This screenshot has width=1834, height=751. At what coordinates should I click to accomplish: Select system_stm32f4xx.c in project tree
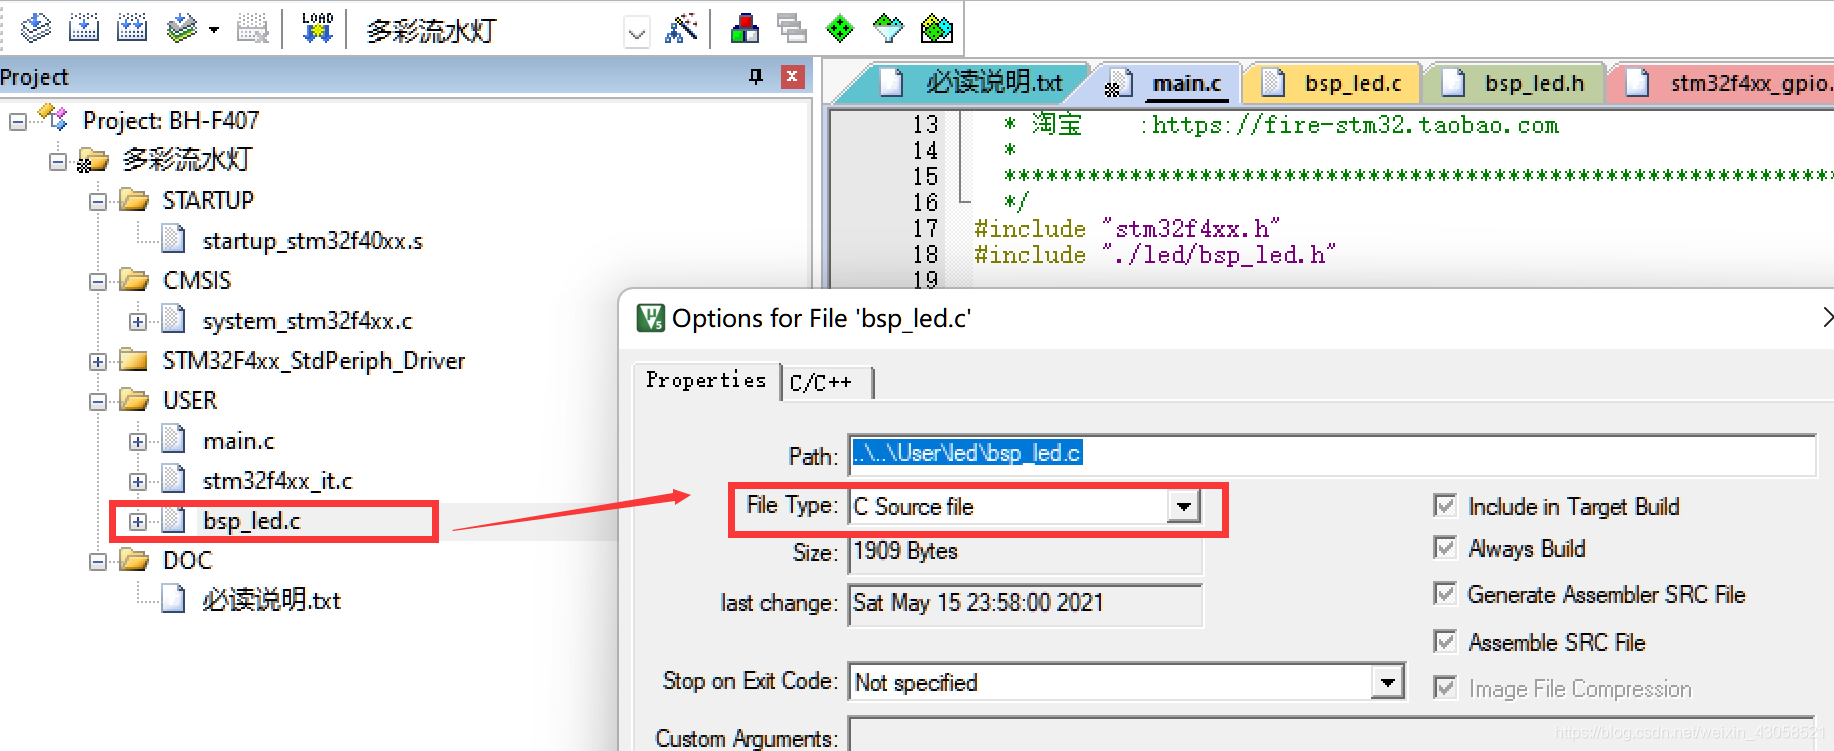(x=307, y=321)
